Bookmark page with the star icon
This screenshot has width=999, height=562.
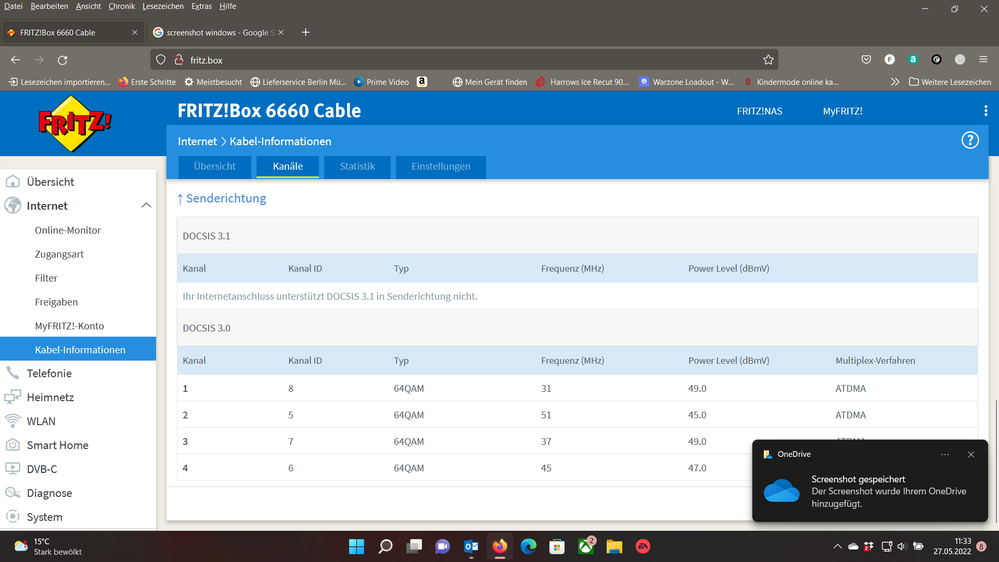point(768,60)
